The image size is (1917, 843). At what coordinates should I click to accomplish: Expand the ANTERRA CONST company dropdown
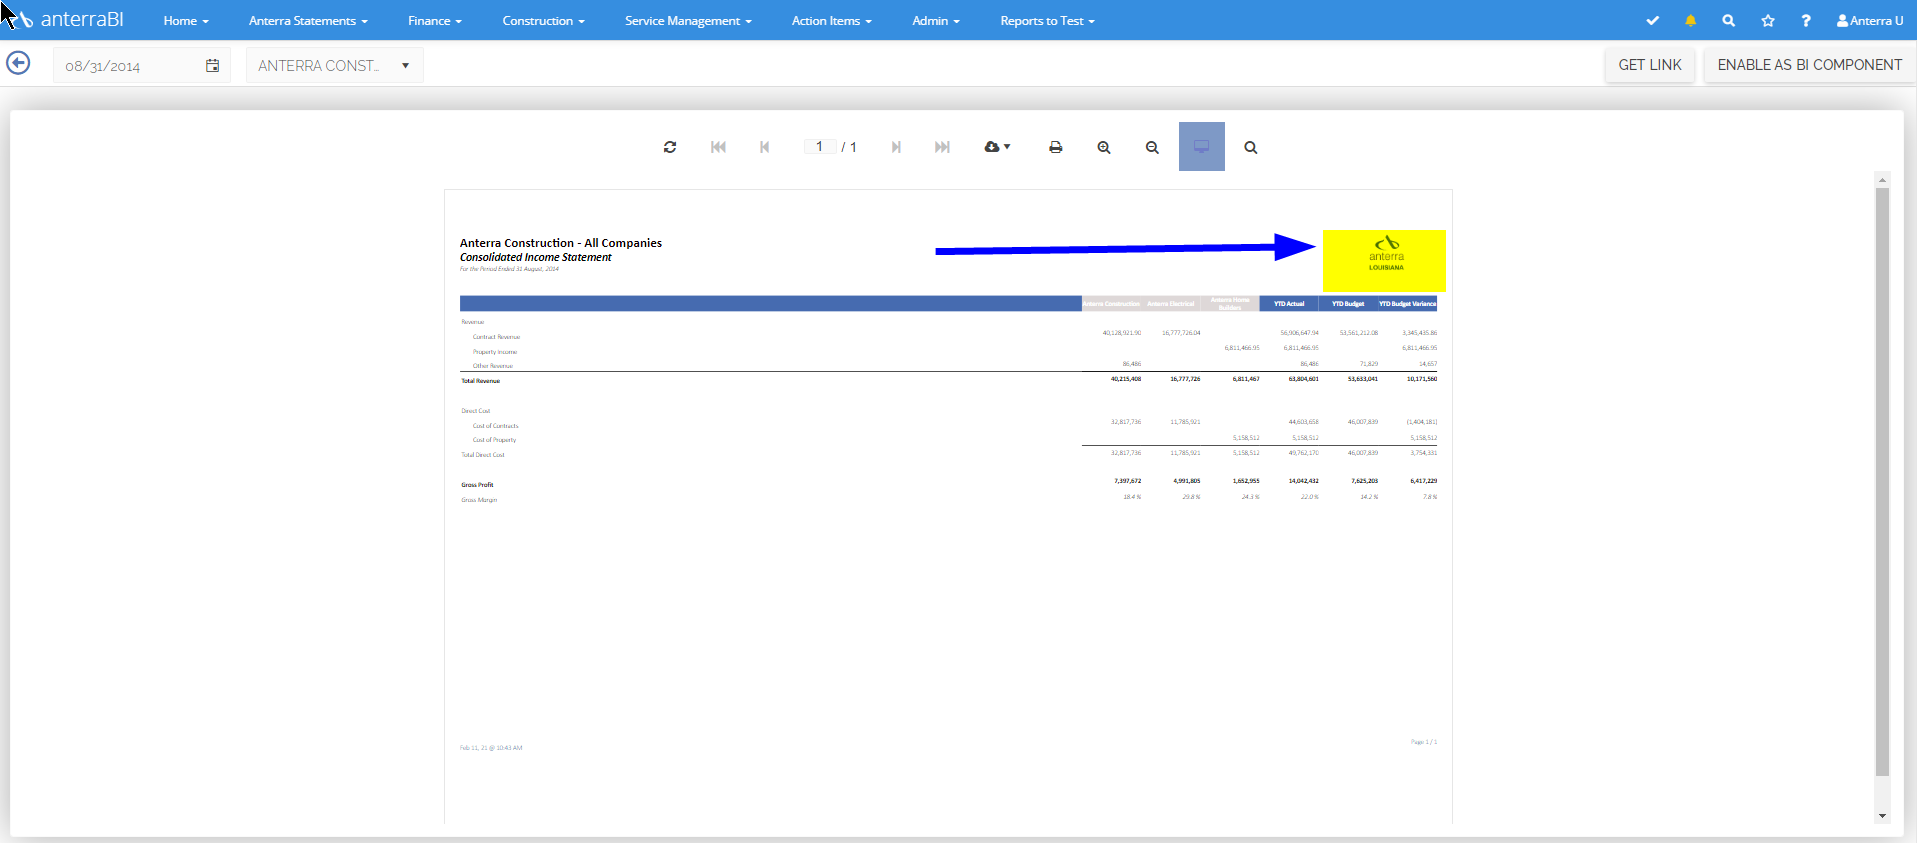[334, 66]
